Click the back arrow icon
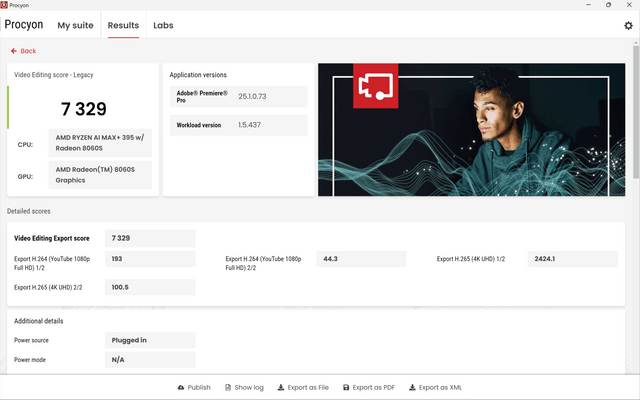This screenshot has width=640, height=400. (14, 51)
